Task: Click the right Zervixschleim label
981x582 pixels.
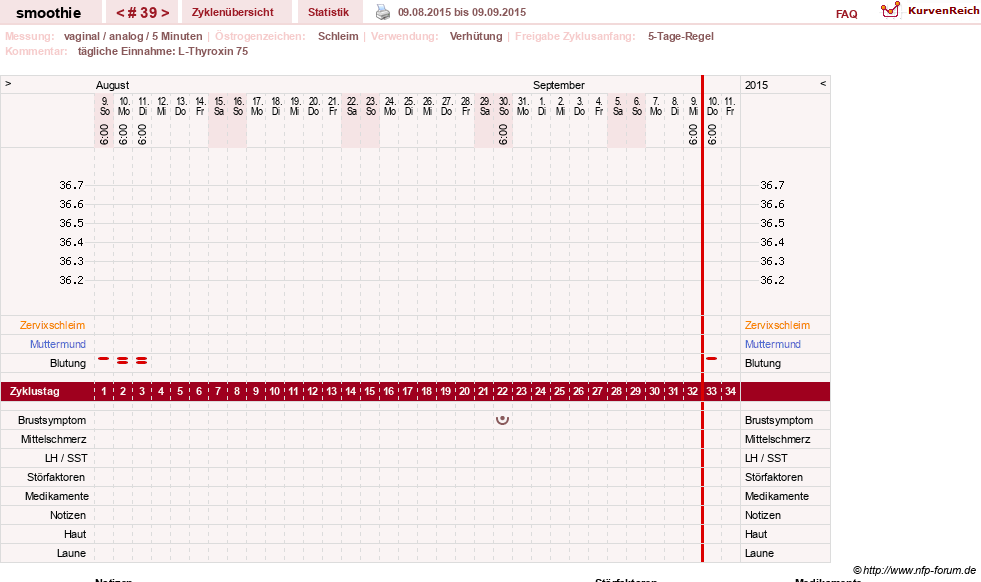Action: pos(777,325)
